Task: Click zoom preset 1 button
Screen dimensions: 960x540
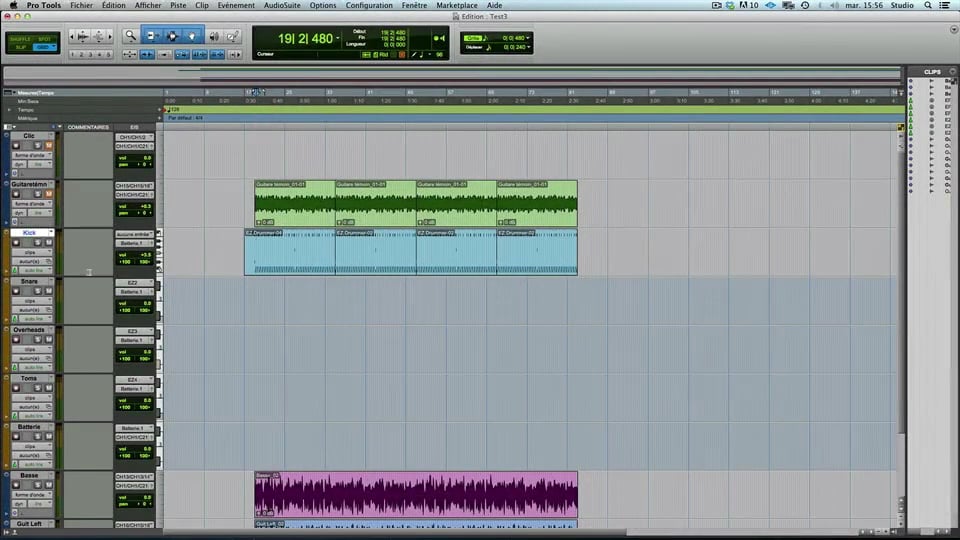Action: (72, 54)
